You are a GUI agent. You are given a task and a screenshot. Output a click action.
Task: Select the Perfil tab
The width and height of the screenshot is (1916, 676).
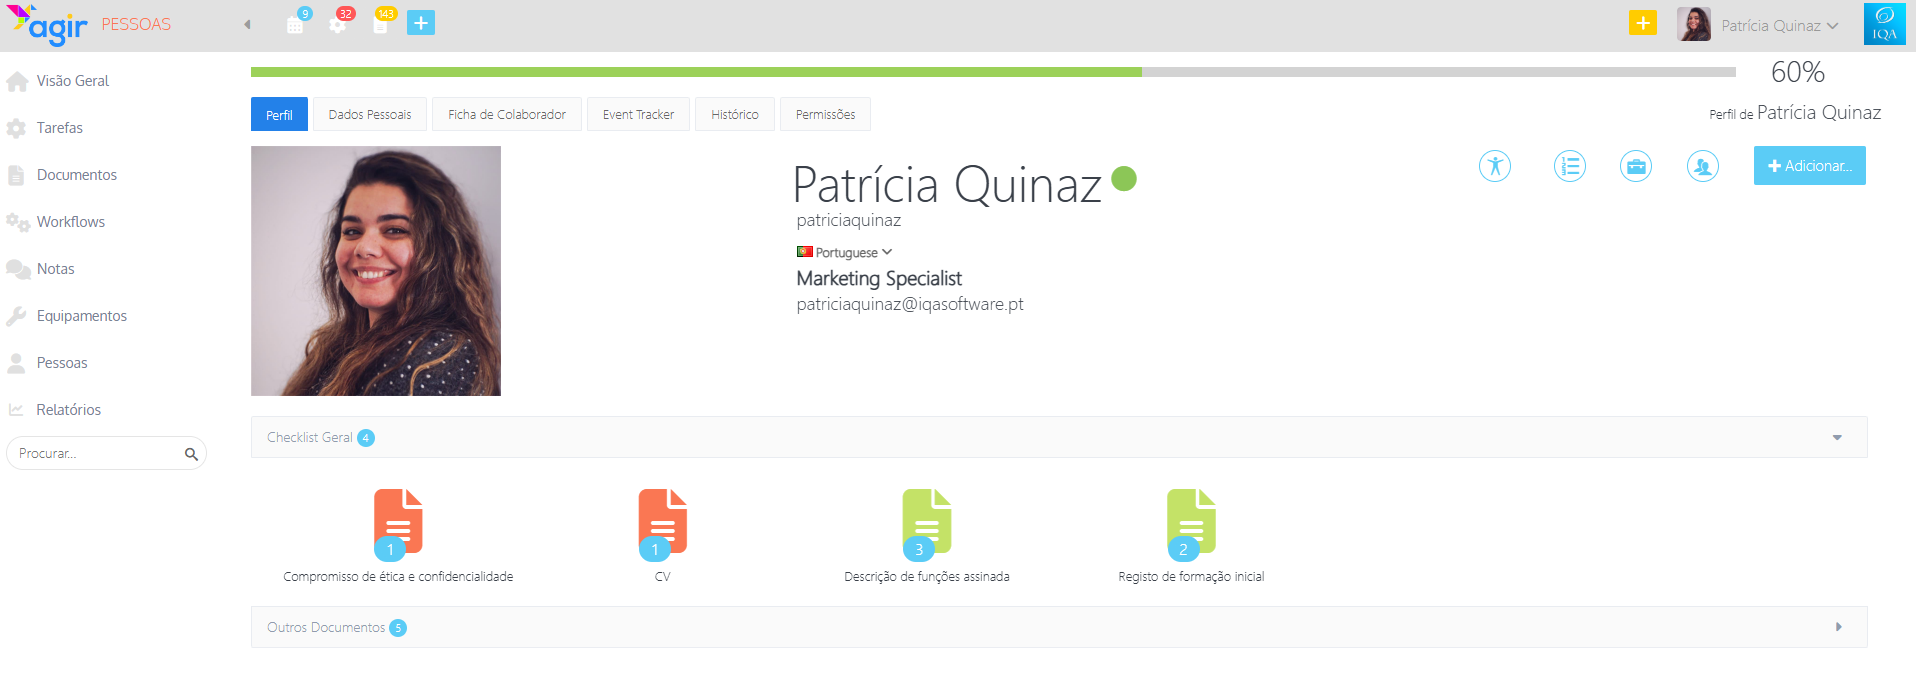tap(279, 115)
